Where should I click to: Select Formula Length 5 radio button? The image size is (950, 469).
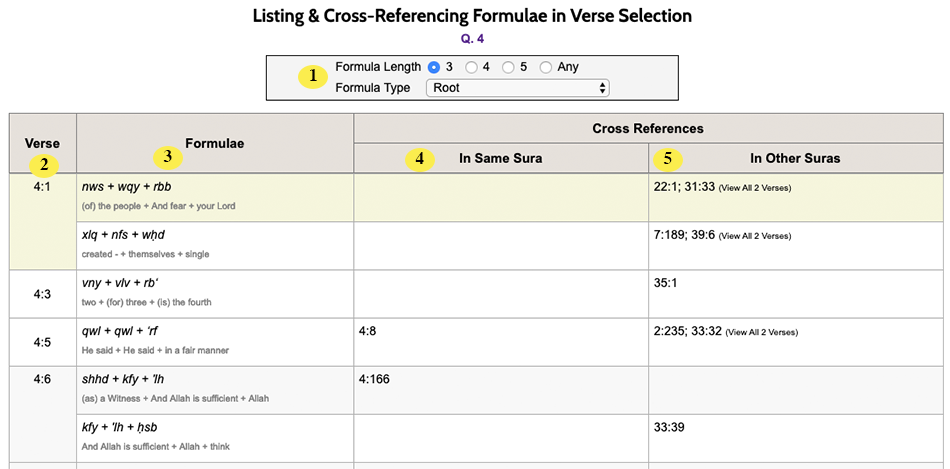point(508,67)
